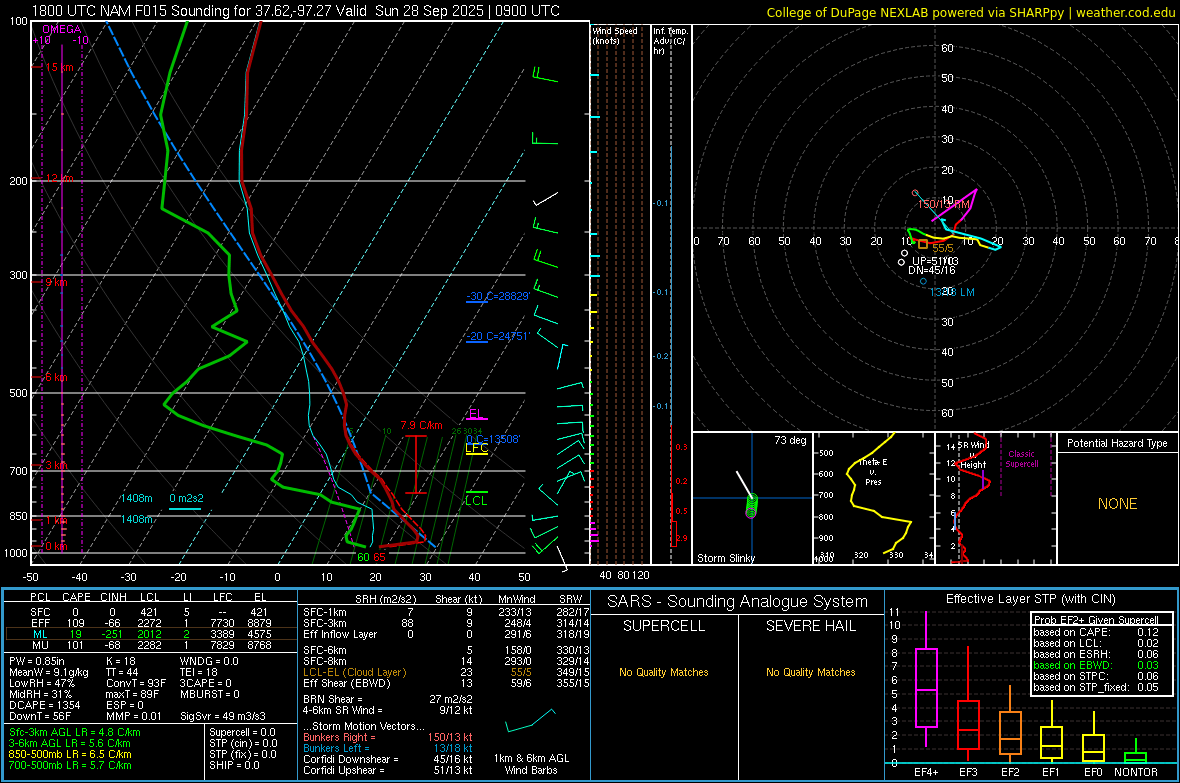Screen dimensions: 1180x783
Task: Click the magenta 'EL' level marker
Action: 476,414
